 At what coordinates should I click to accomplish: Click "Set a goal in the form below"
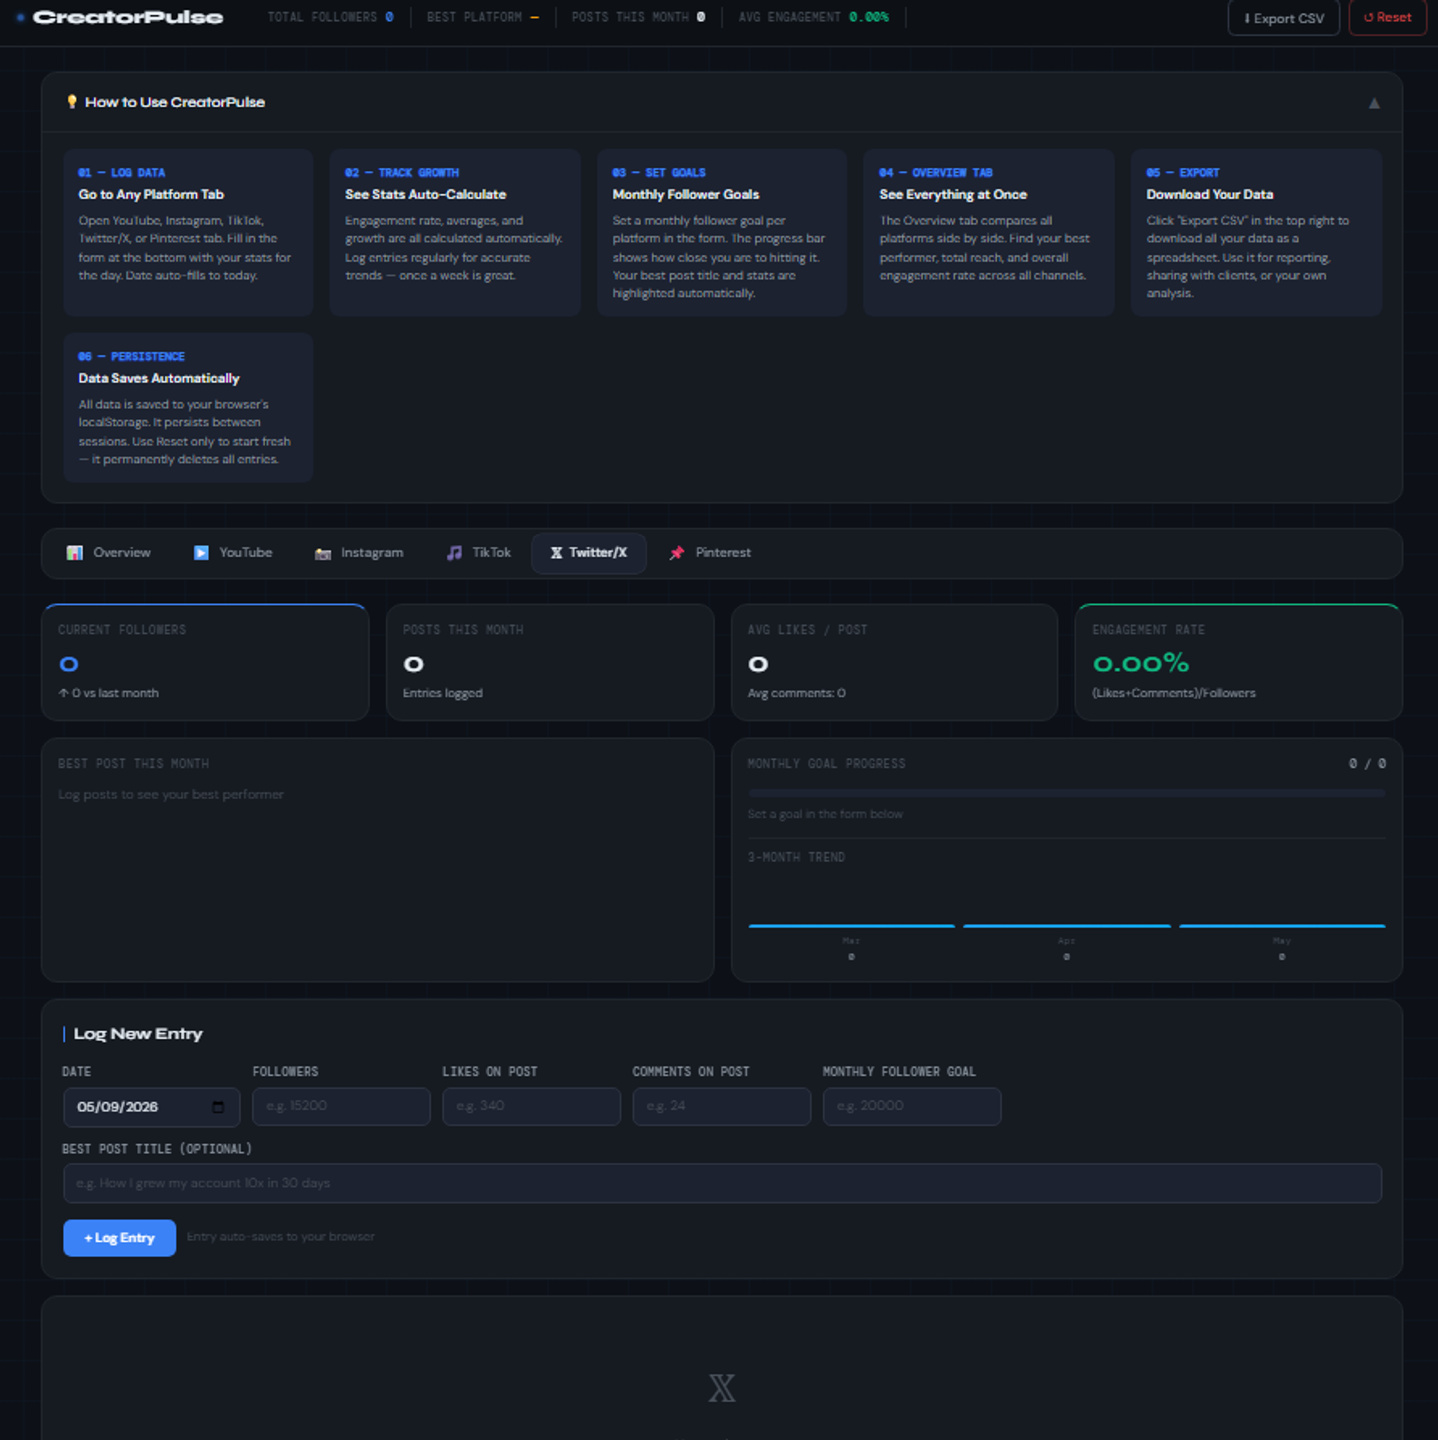825,814
